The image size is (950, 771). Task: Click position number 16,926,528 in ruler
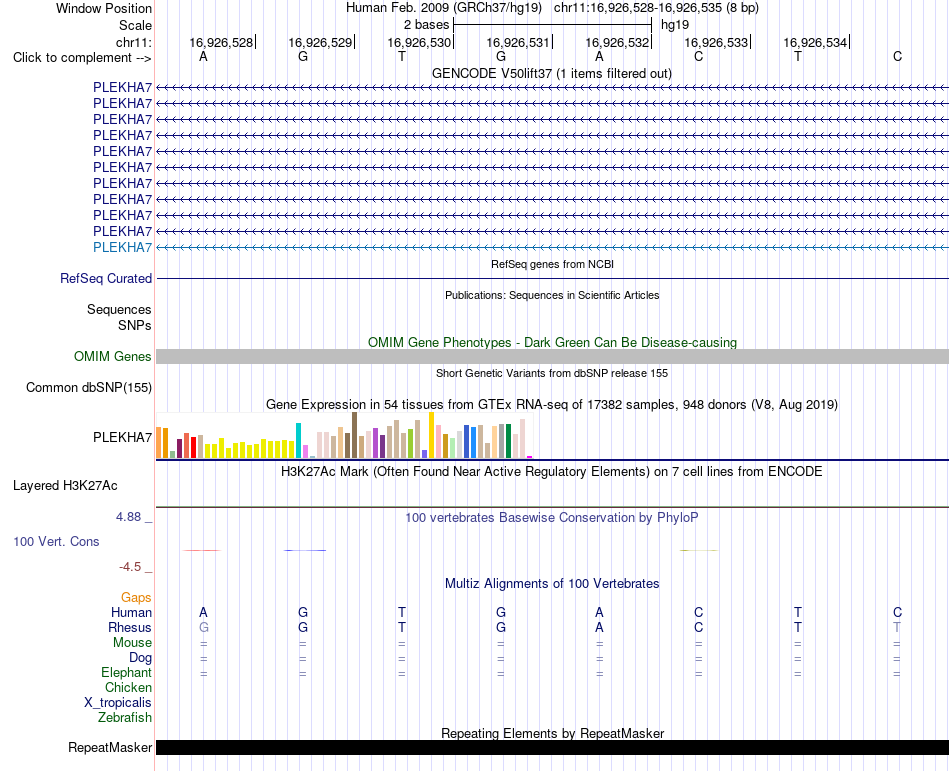tap(221, 42)
